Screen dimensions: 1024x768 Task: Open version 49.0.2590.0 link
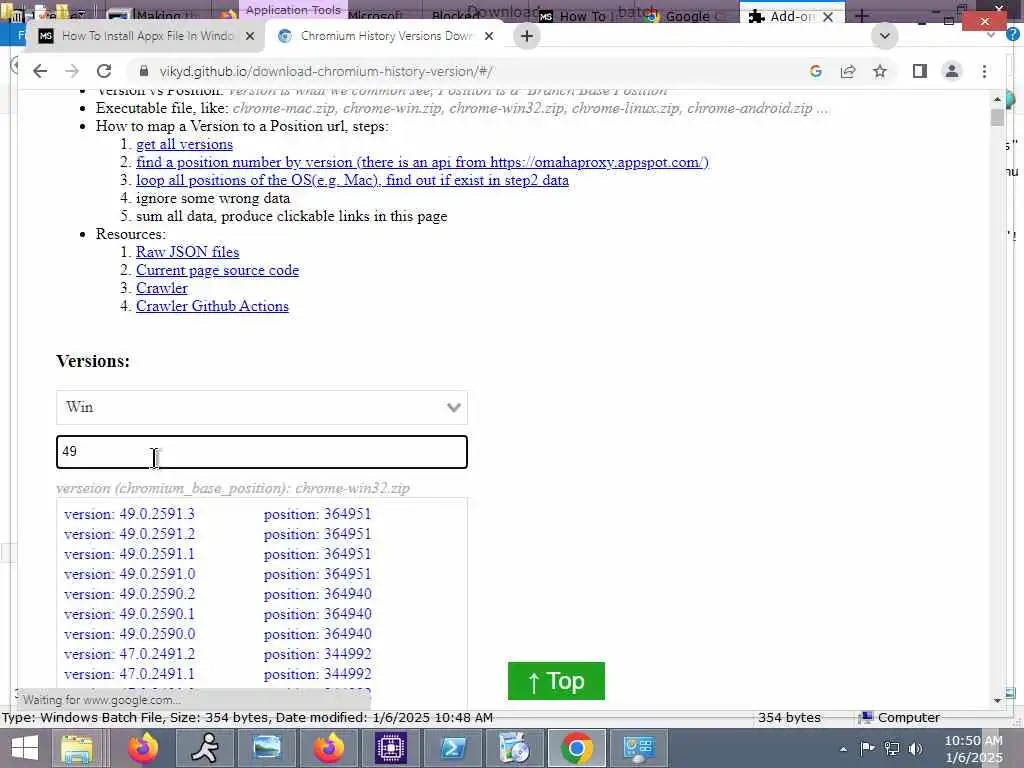coord(129,634)
